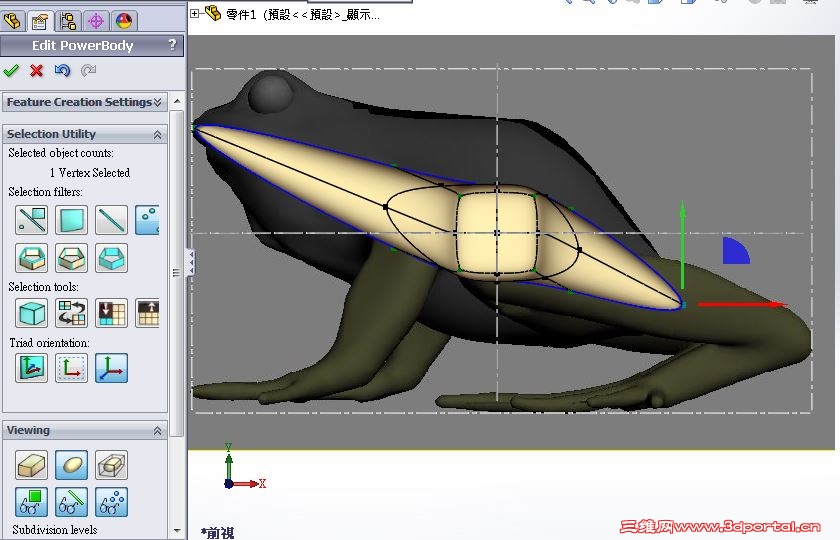Enable the face selection filter
Screen dimensions: 840x540
(x=71, y=220)
